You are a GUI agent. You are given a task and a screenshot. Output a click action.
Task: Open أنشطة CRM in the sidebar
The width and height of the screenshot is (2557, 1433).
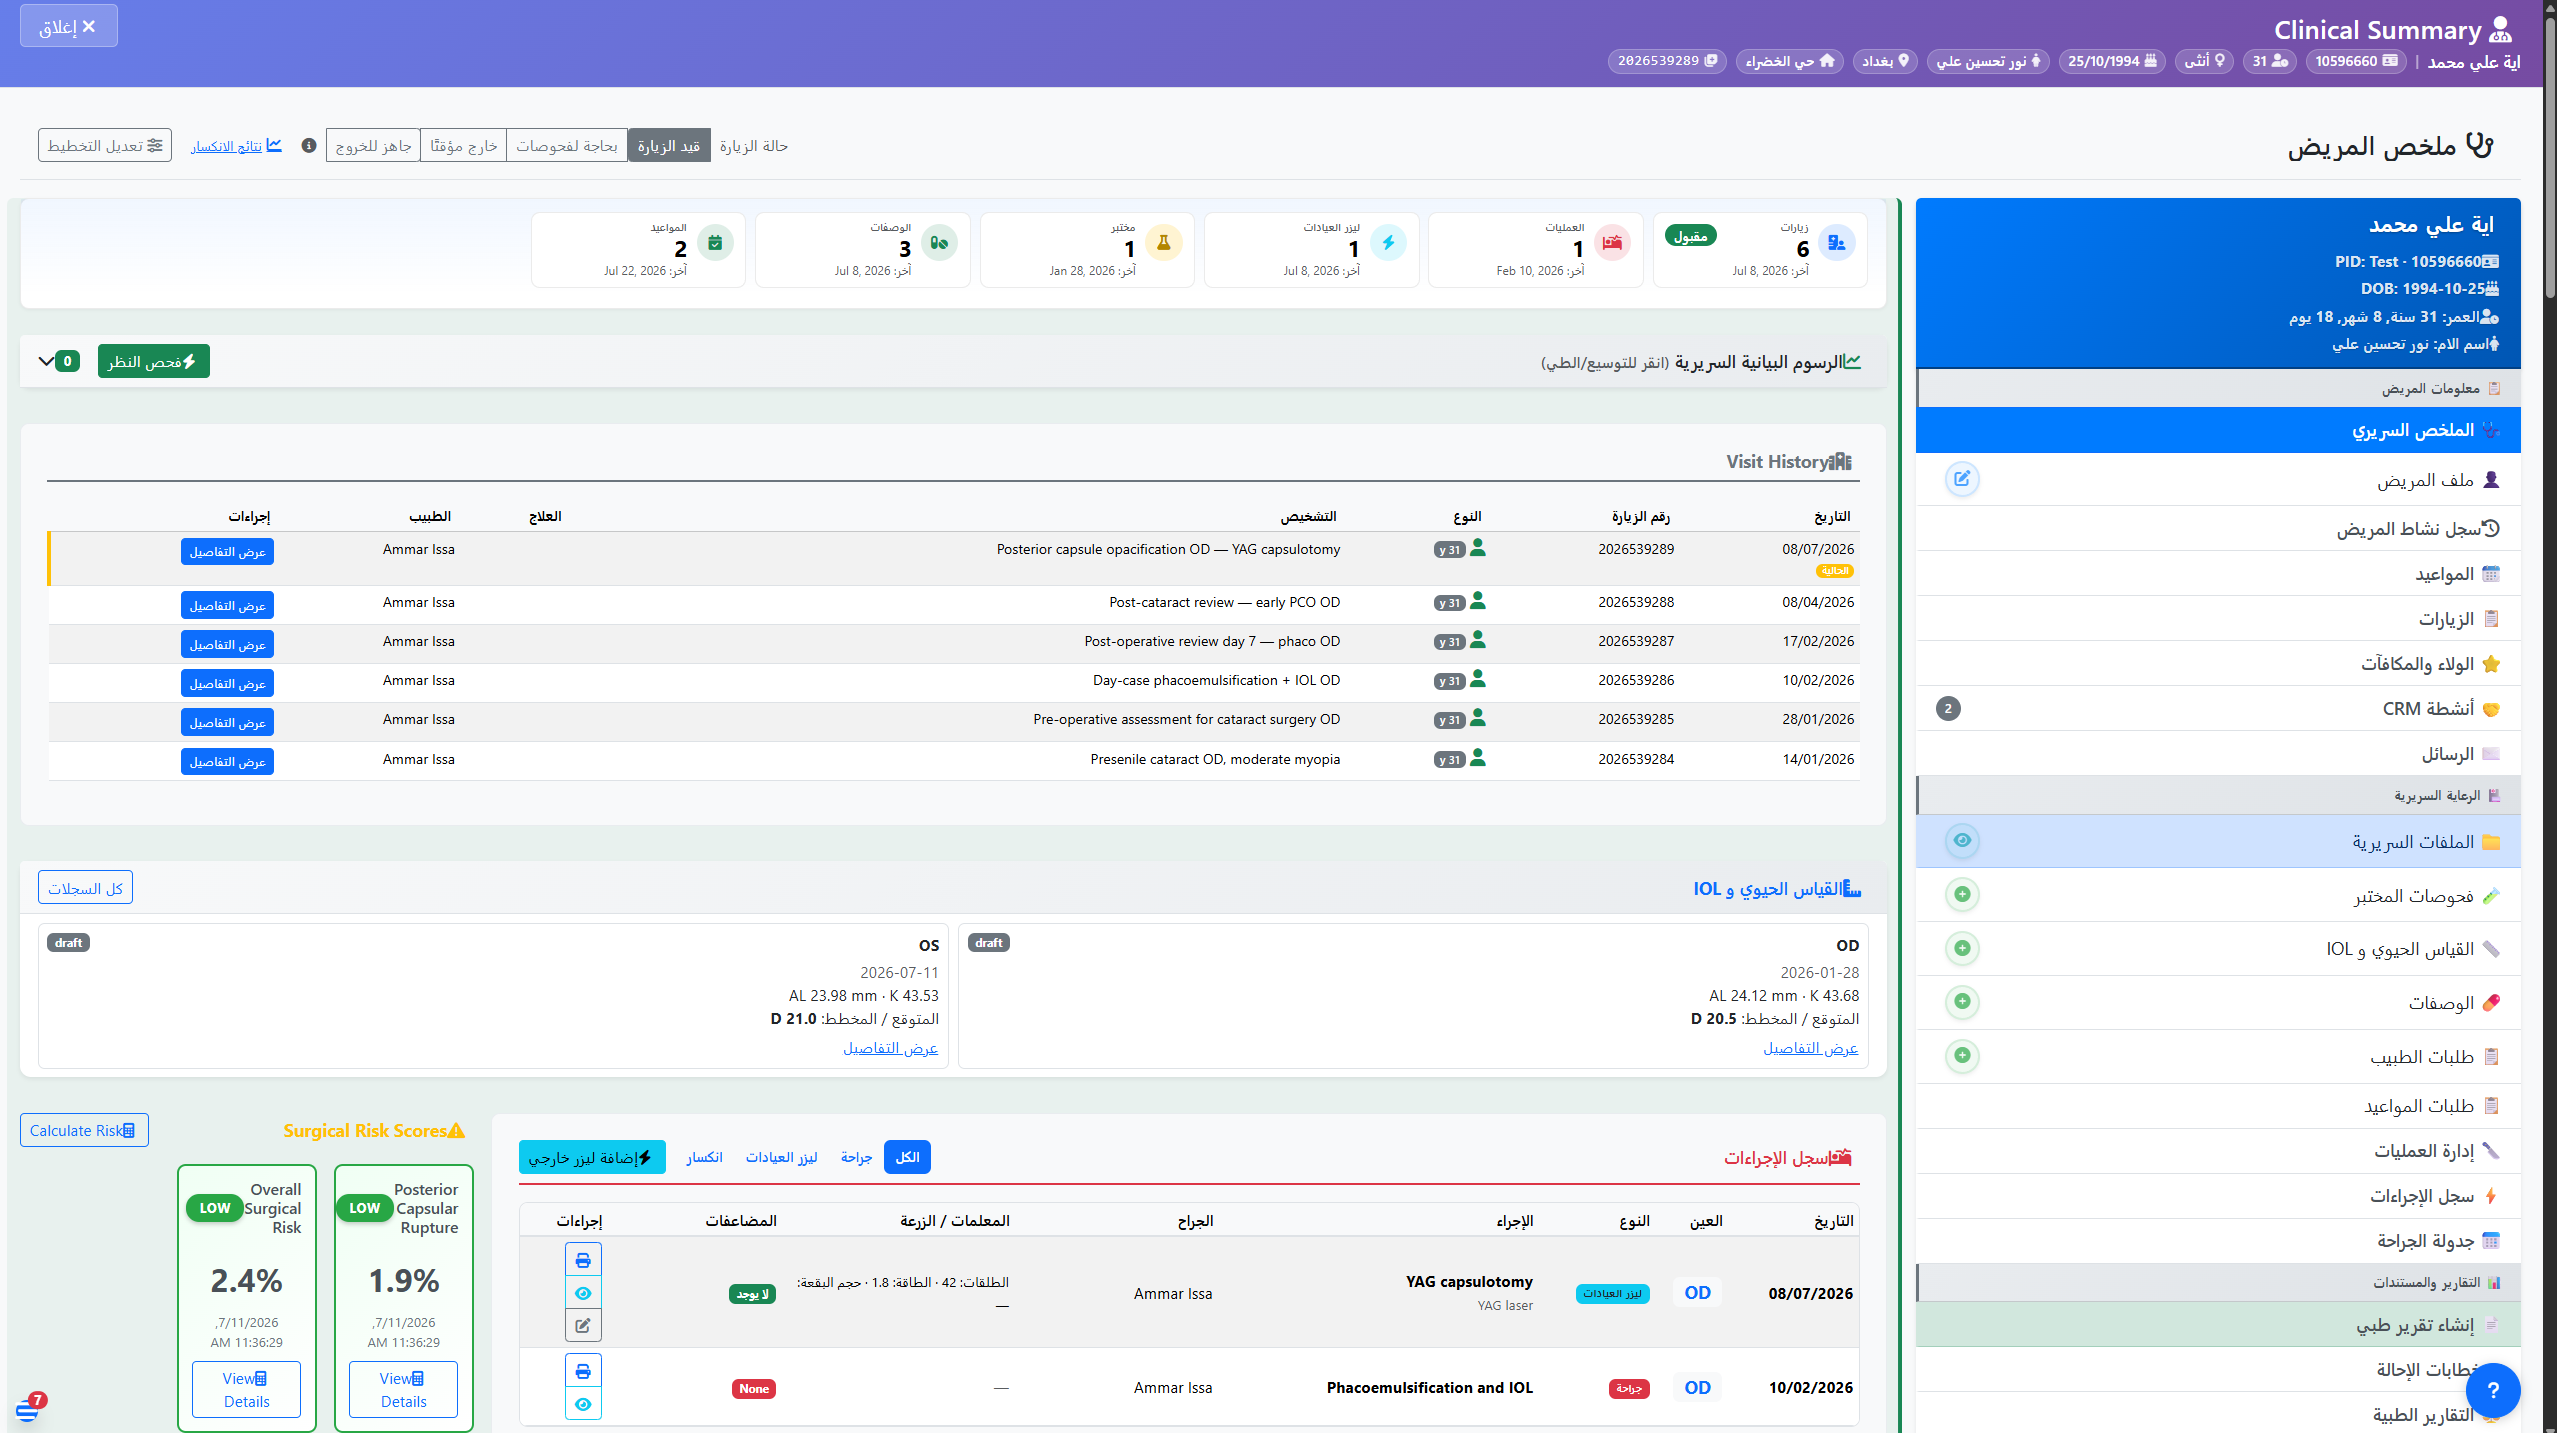(2218, 708)
